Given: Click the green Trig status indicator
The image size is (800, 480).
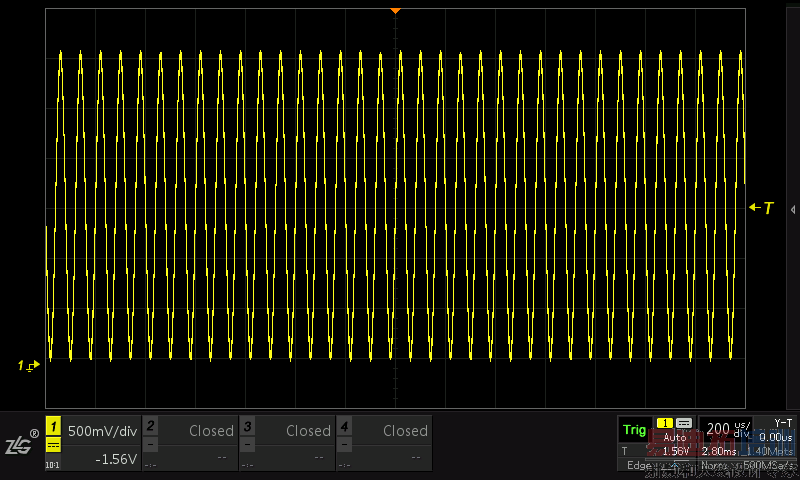Looking at the screenshot, I should [634, 430].
